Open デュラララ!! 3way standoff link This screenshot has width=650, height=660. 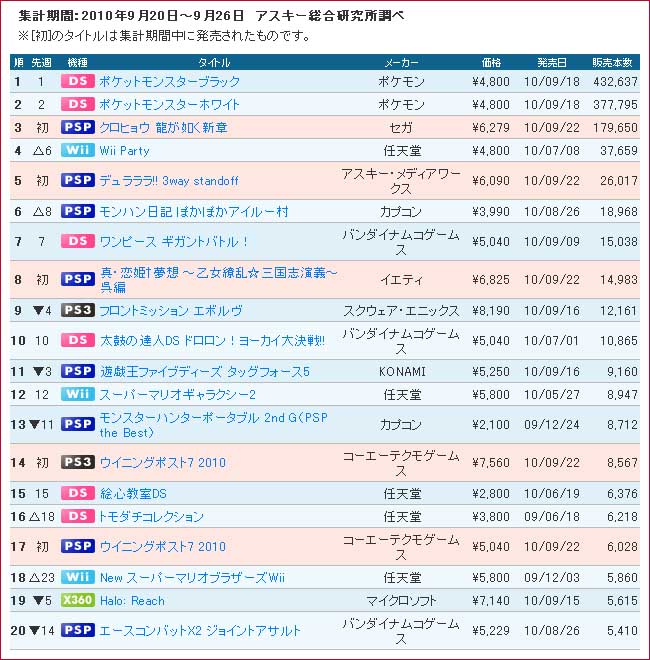coord(169,181)
